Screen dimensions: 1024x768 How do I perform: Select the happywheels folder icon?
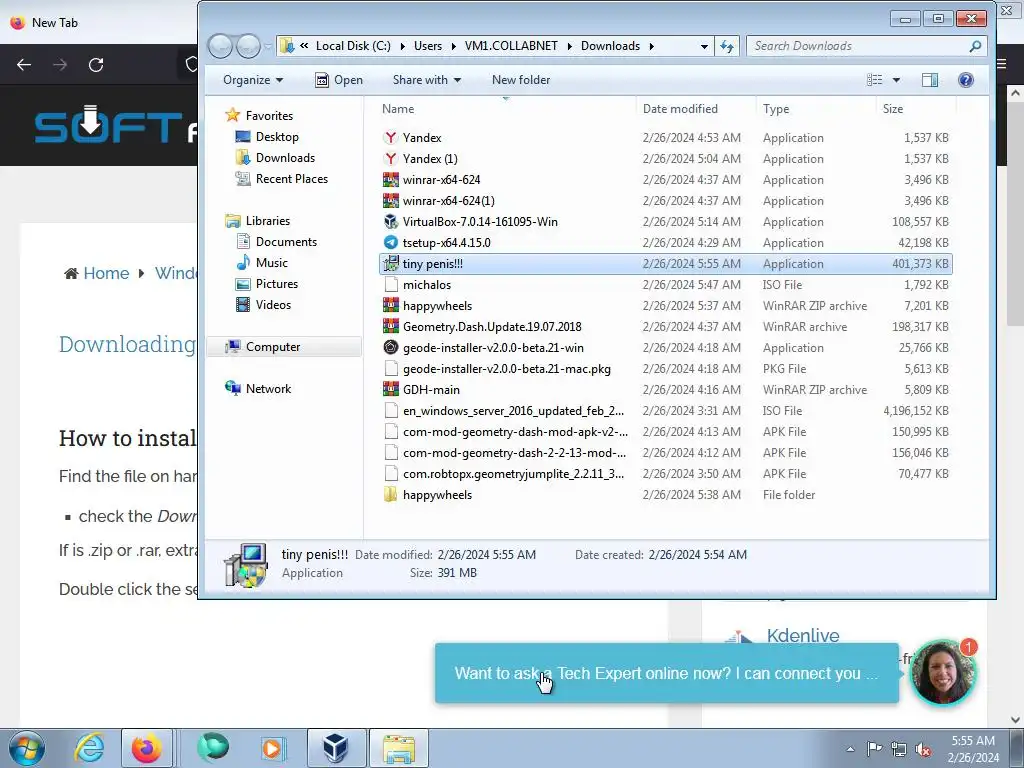click(391, 494)
